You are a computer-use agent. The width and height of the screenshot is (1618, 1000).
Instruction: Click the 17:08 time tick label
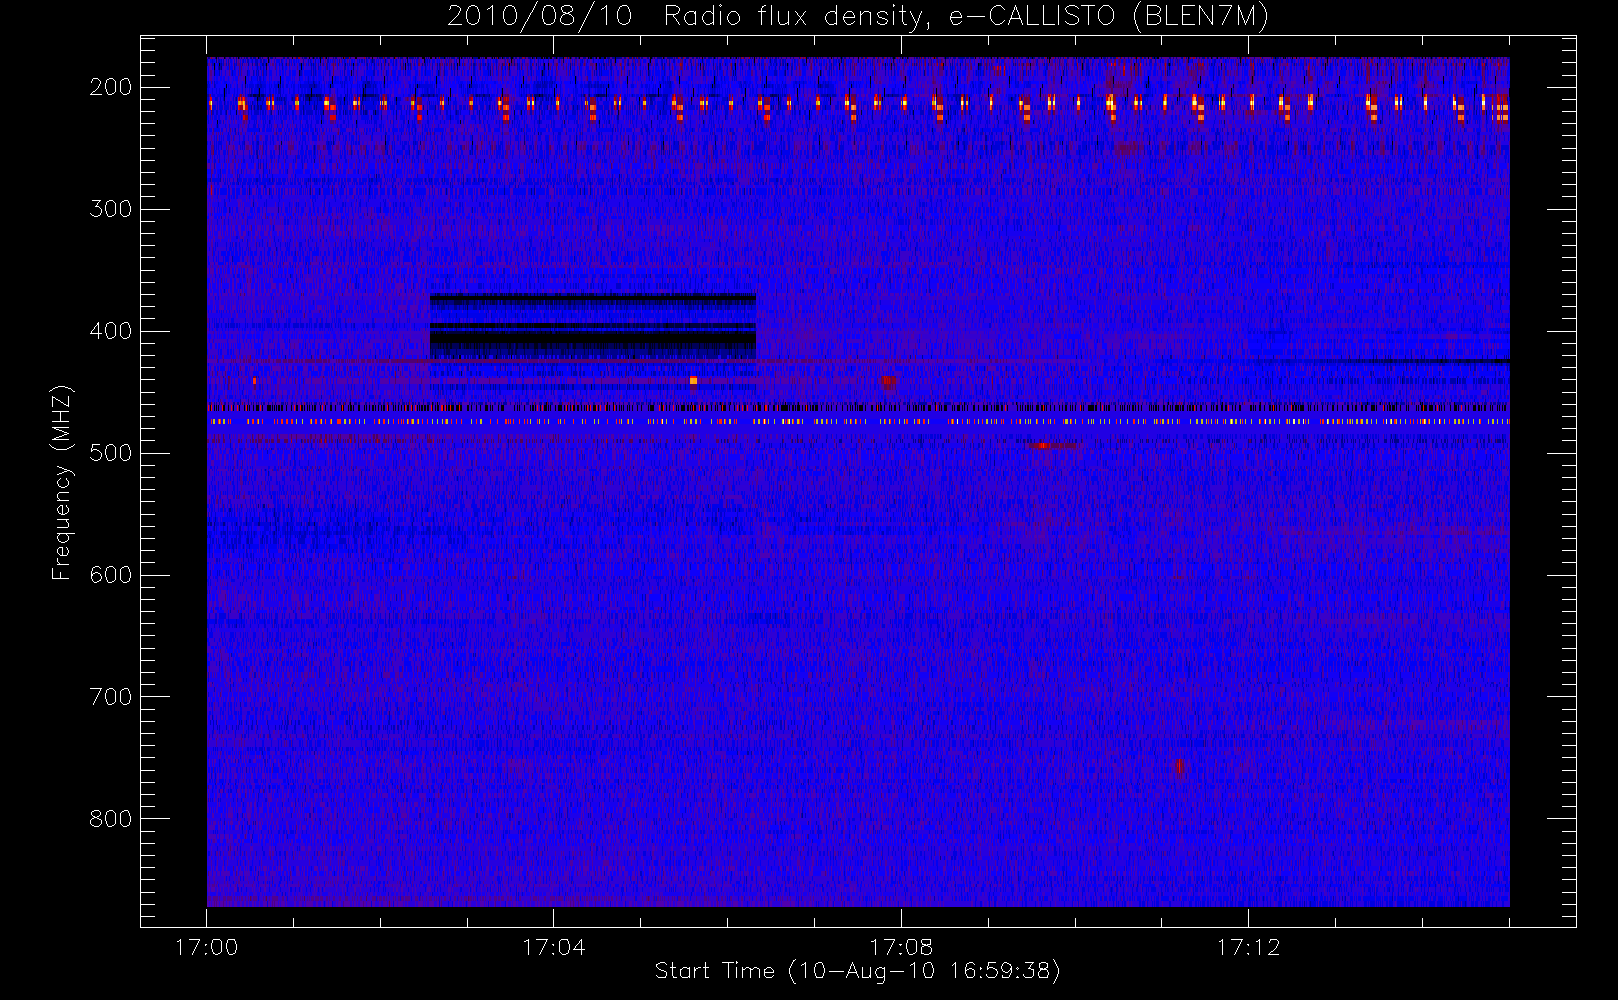click(x=901, y=947)
